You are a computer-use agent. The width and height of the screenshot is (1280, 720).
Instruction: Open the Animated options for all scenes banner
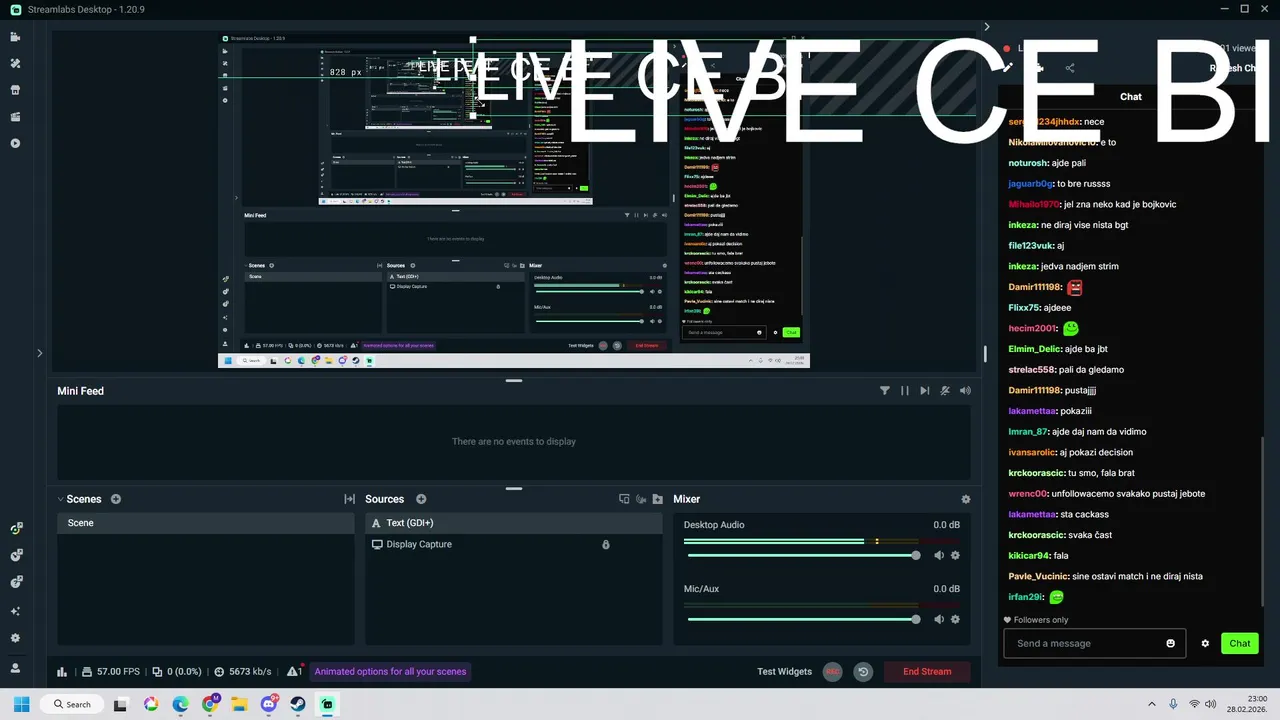click(390, 672)
